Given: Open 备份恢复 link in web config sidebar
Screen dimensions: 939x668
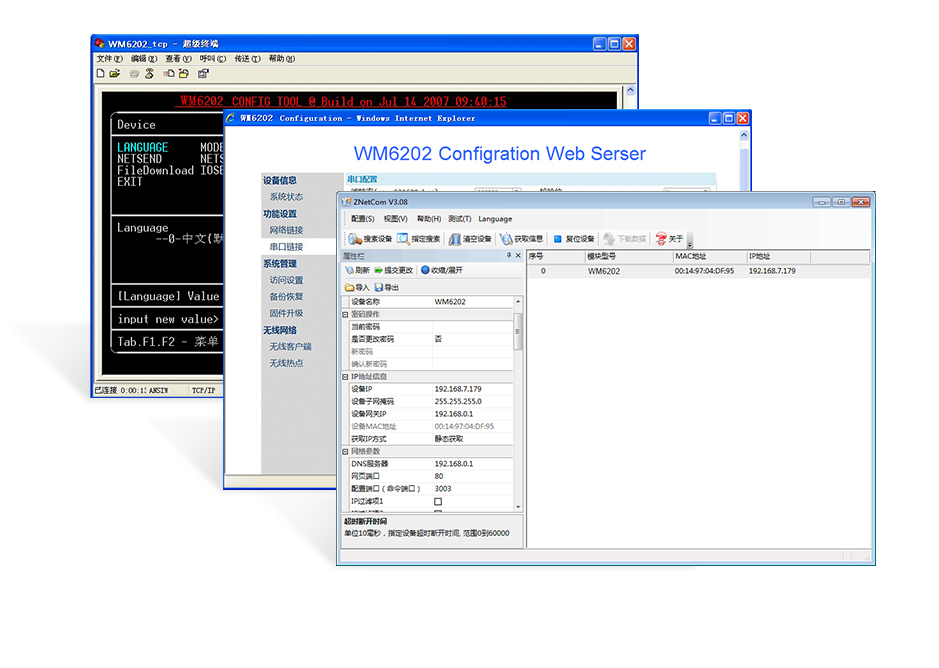Looking at the screenshot, I should point(286,297).
